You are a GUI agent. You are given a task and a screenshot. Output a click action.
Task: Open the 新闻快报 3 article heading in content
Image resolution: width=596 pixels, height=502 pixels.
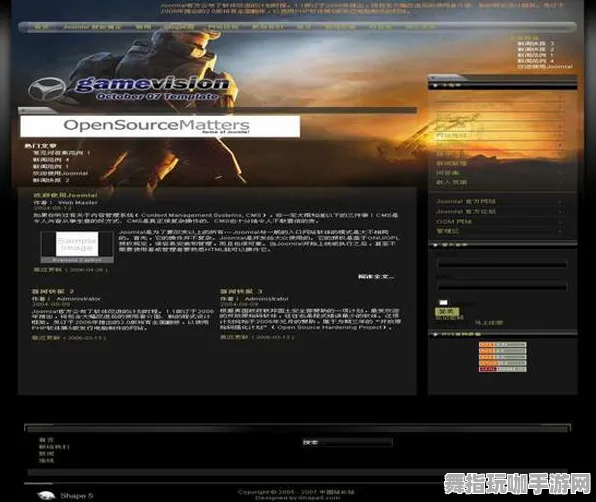pos(241,291)
